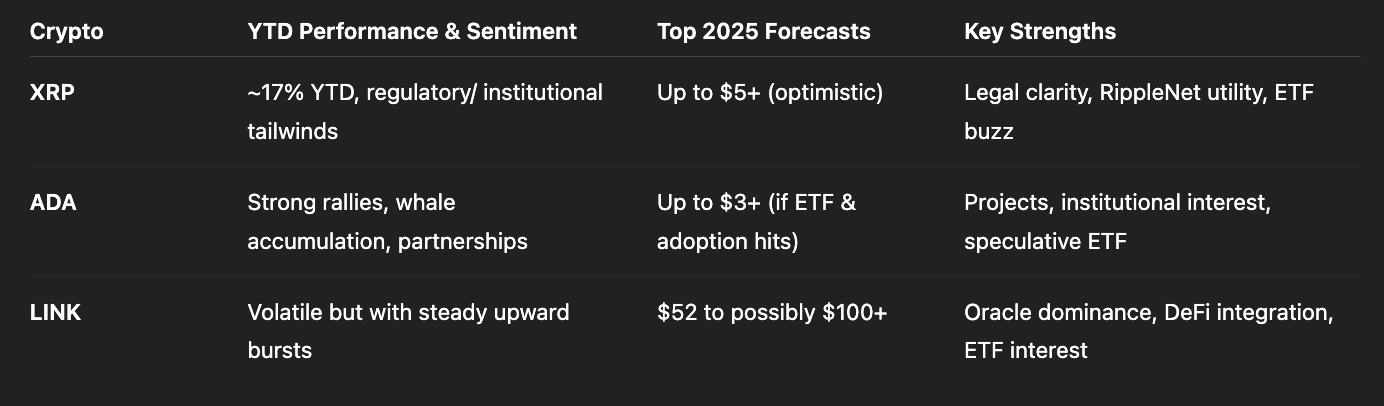The height and width of the screenshot is (406, 1384).
Task: Click the word tailwinds in XRP row
Action: coord(292,131)
